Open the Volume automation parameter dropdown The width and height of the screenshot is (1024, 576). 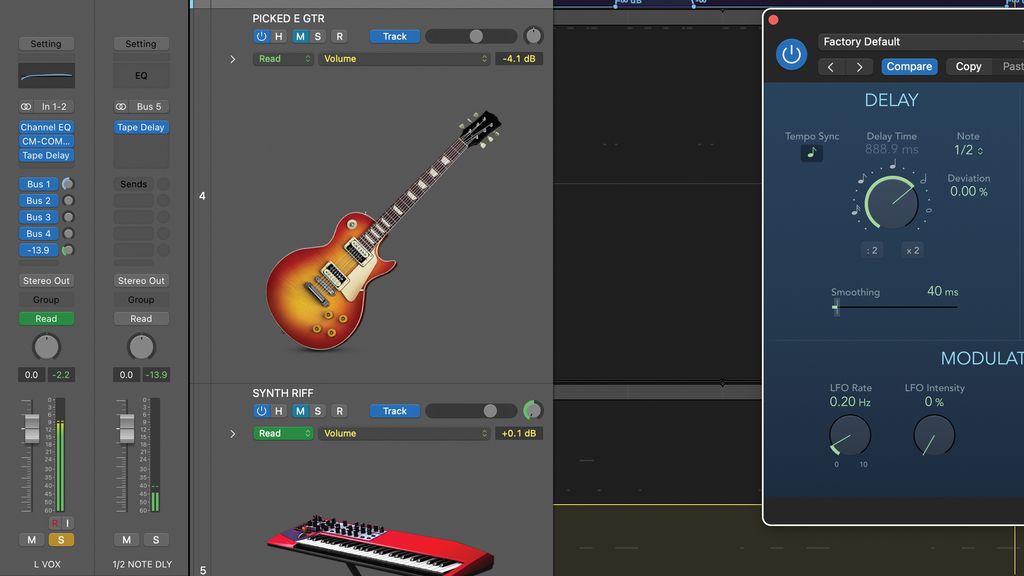[x=405, y=58]
